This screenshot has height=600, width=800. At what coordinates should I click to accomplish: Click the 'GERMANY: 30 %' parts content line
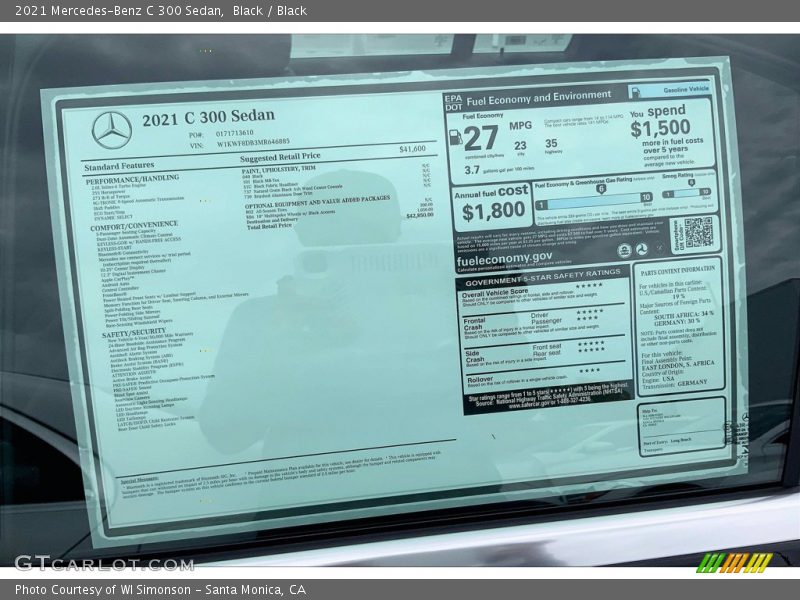coord(677,322)
